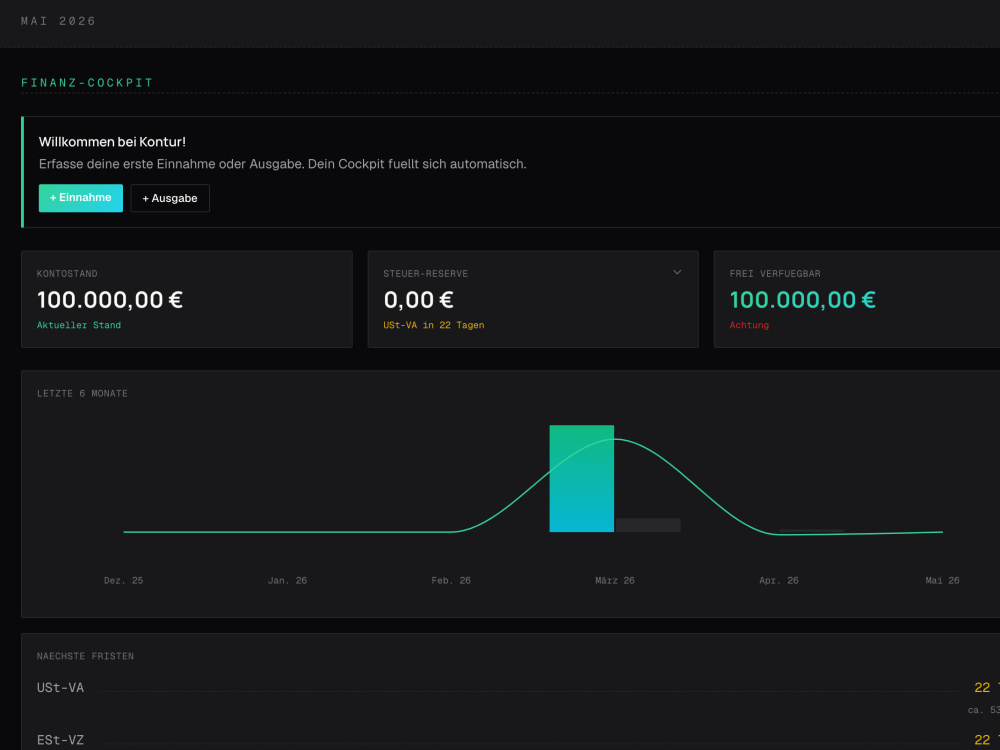The width and height of the screenshot is (1000, 750).
Task: Click the 'Mai 26' axis label
Action: tap(942, 580)
